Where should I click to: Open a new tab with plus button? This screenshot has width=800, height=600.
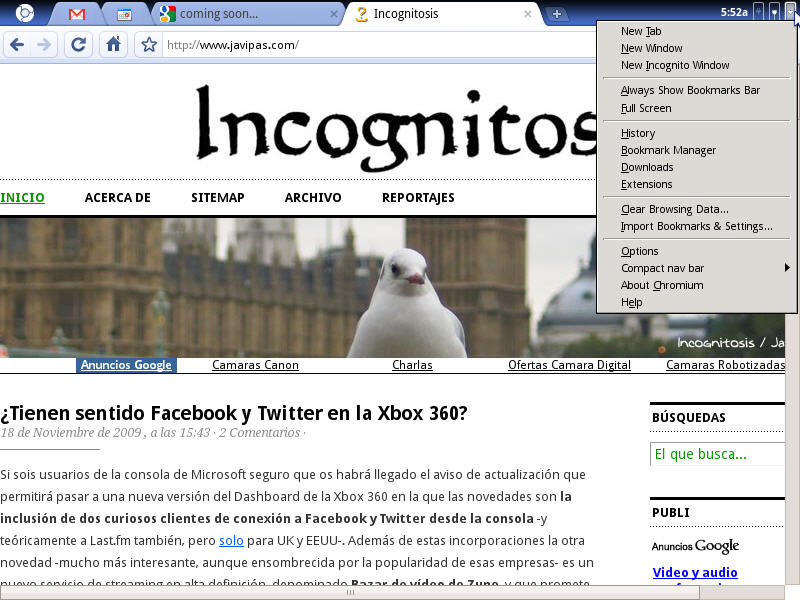point(557,14)
